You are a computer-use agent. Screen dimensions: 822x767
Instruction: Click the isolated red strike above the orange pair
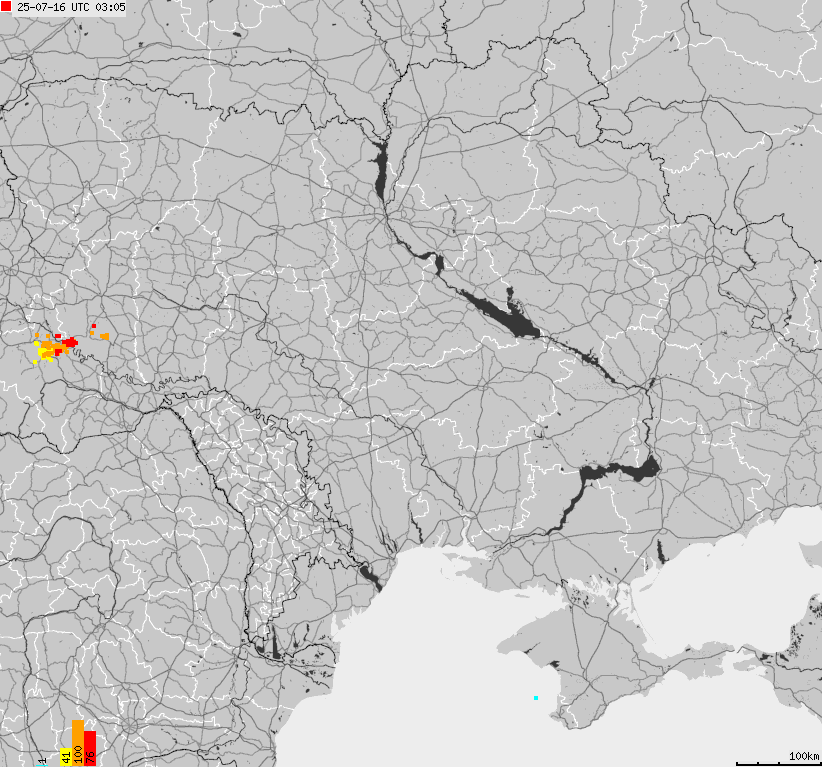[94, 326]
